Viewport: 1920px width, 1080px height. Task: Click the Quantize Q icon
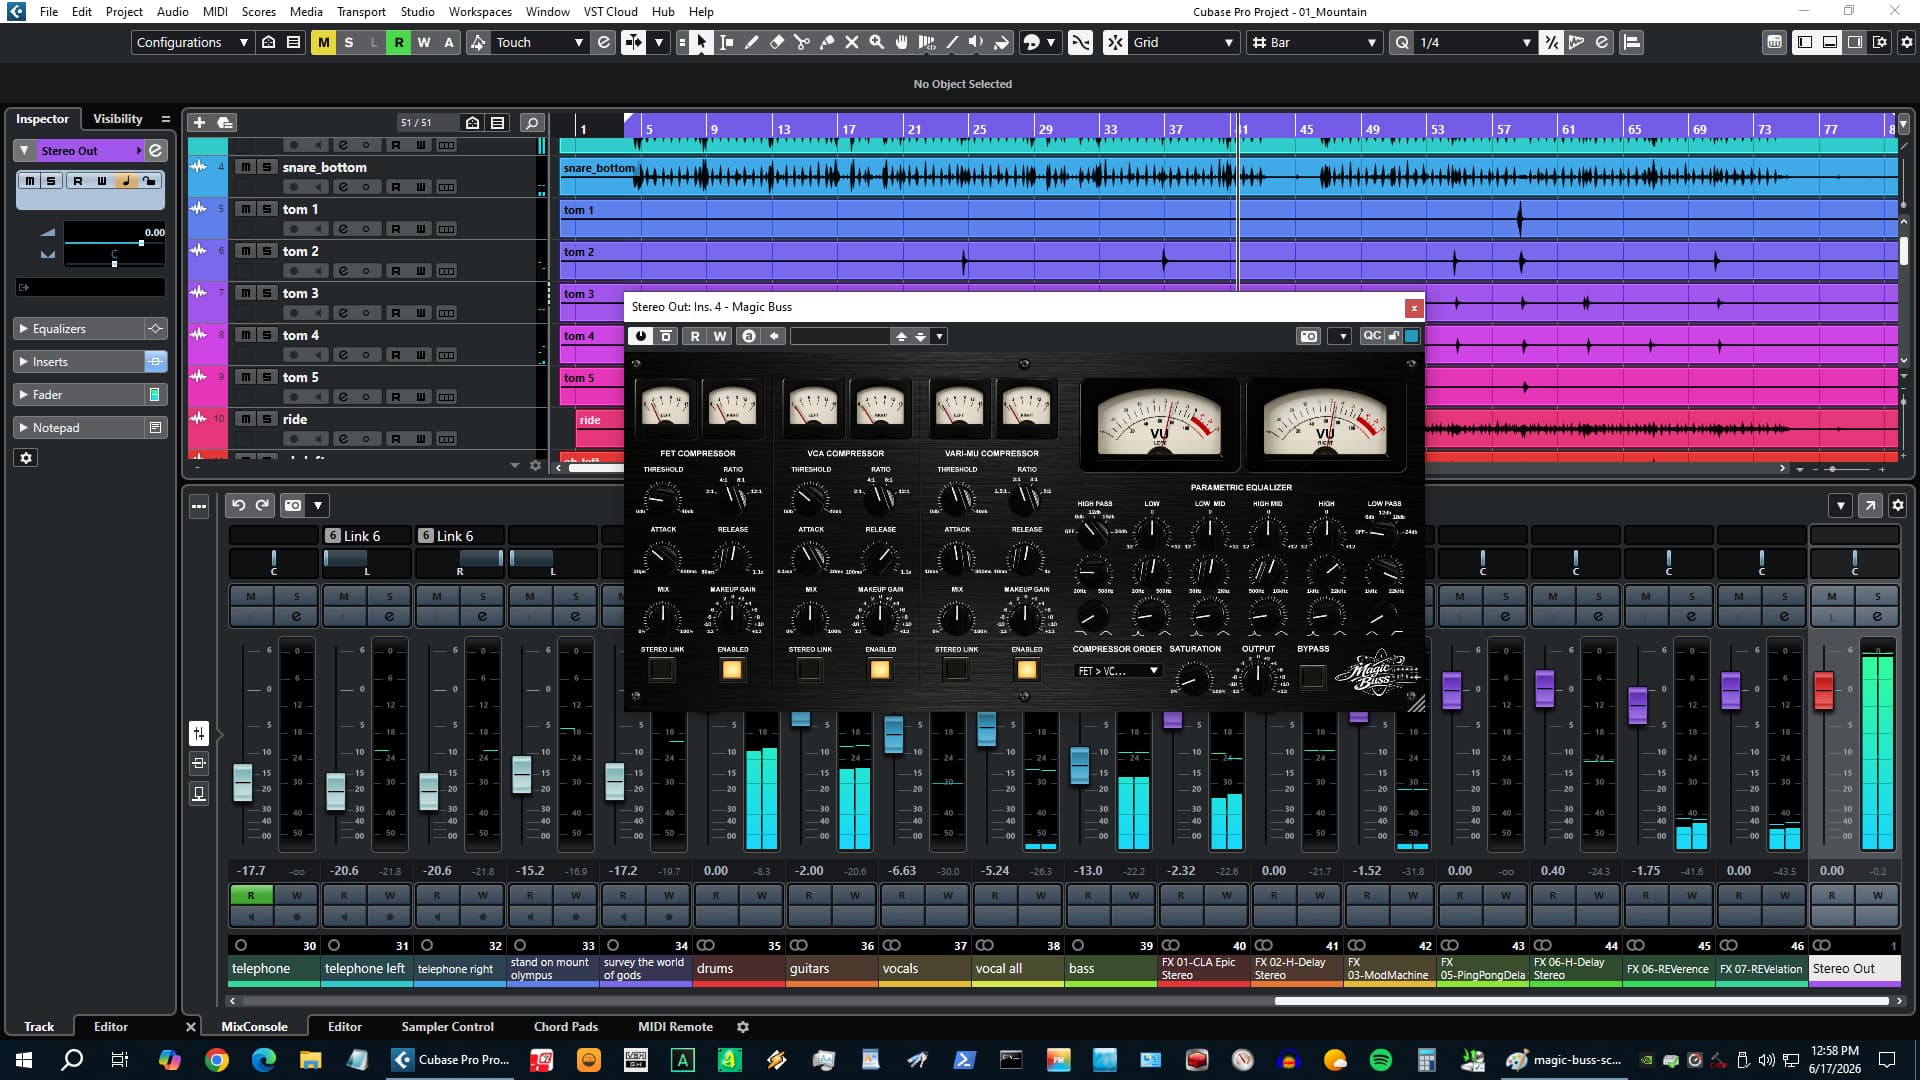1402,42
